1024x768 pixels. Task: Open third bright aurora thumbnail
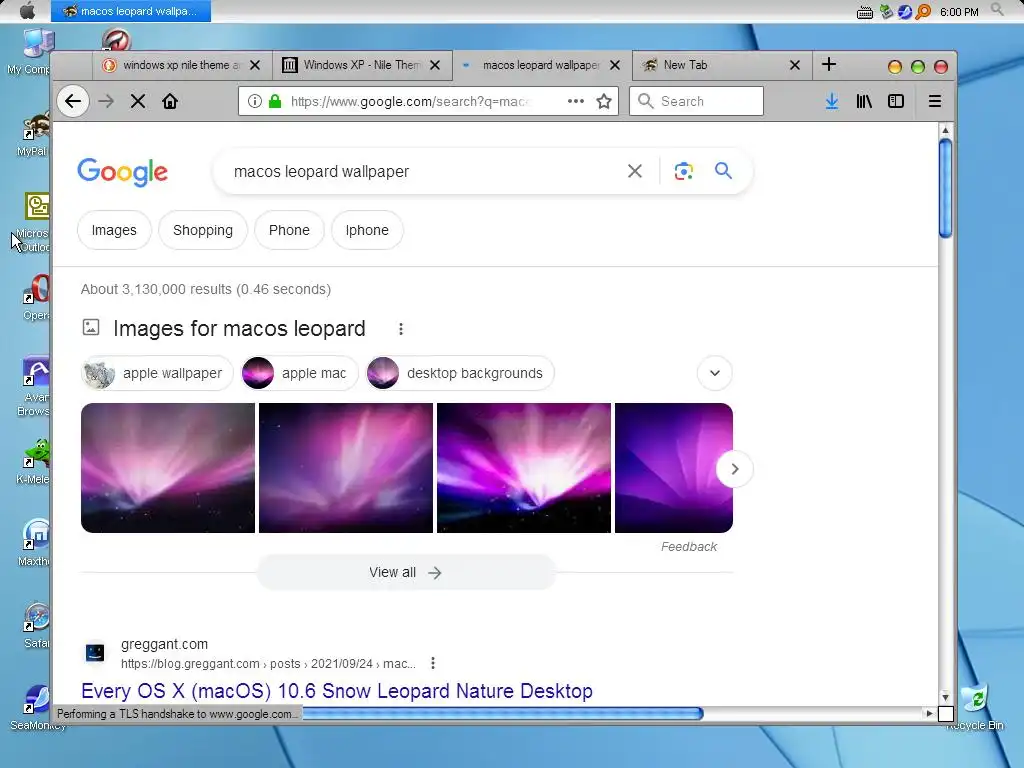pyautogui.click(x=524, y=468)
